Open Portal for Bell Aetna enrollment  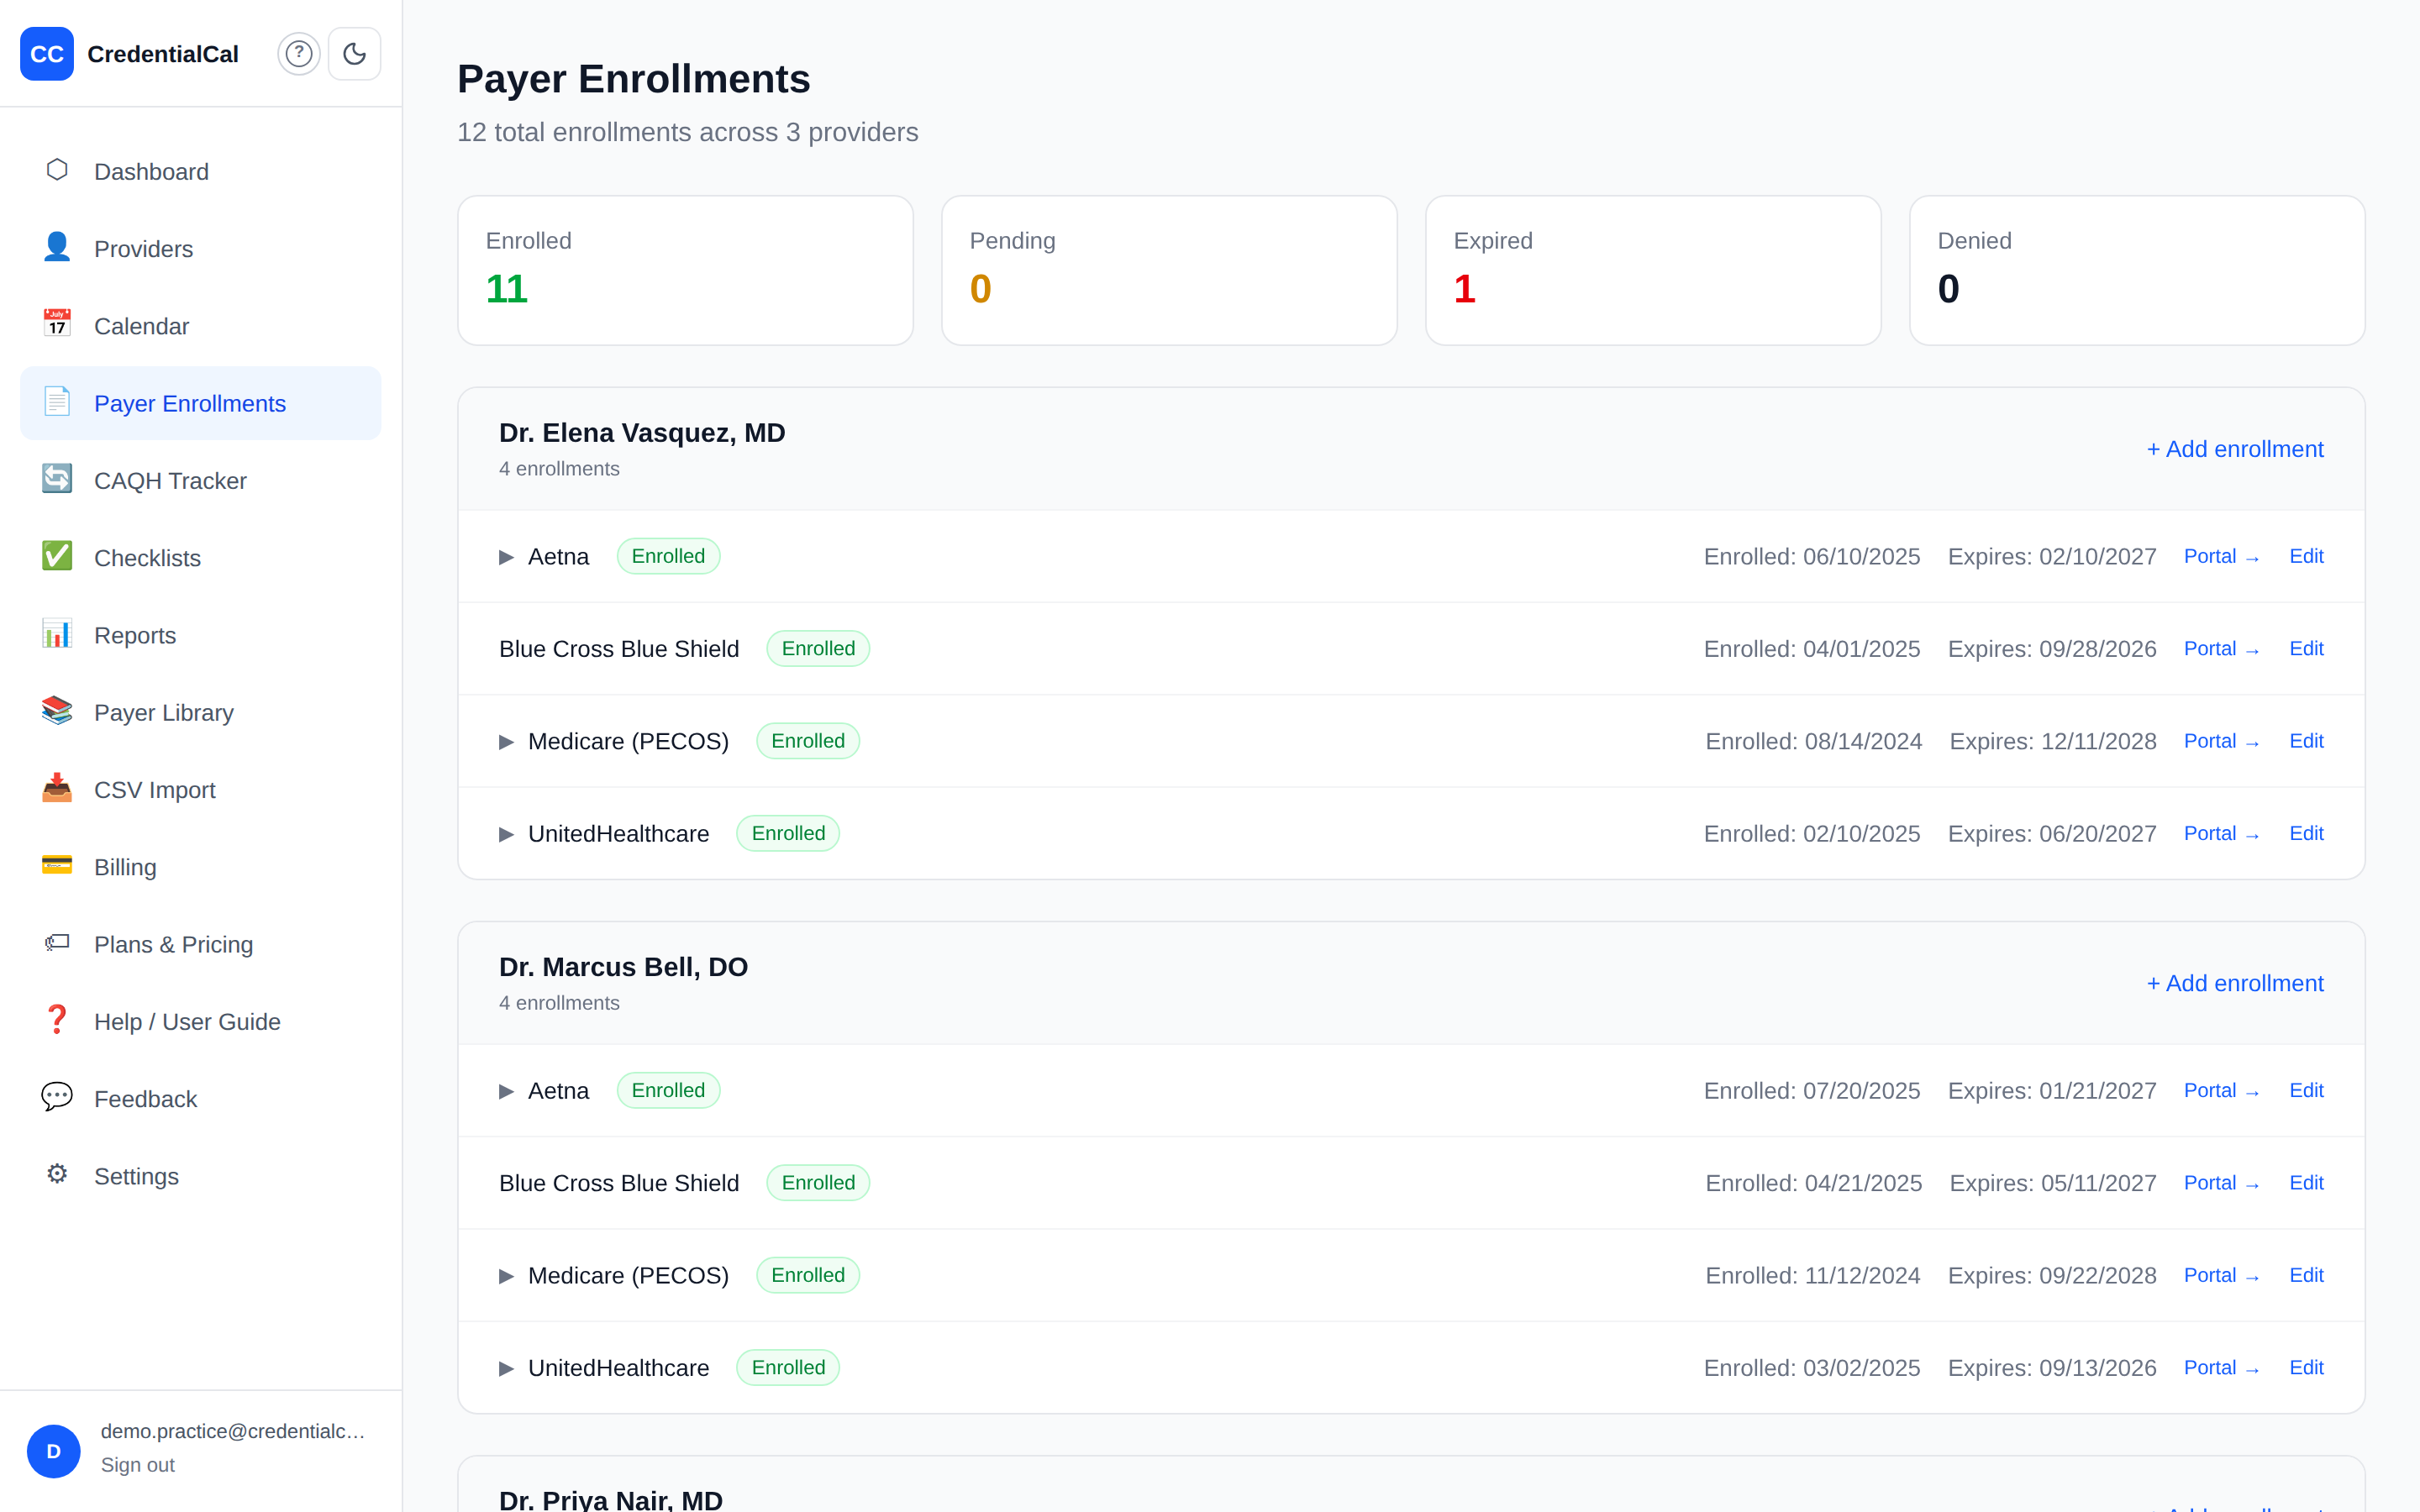click(x=2221, y=1090)
